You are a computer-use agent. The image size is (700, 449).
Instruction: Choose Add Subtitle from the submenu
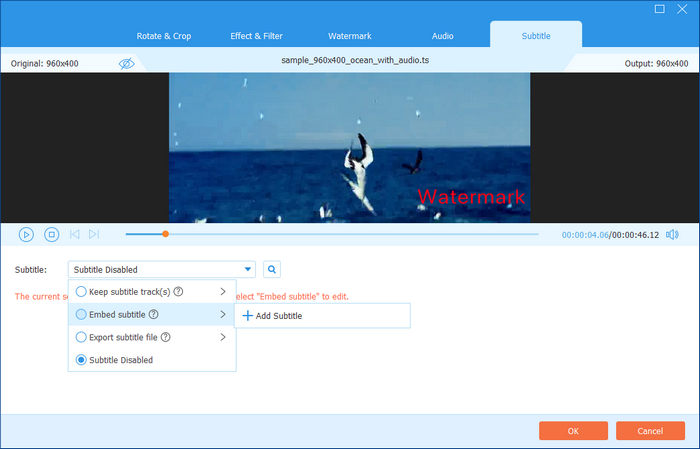coord(322,316)
